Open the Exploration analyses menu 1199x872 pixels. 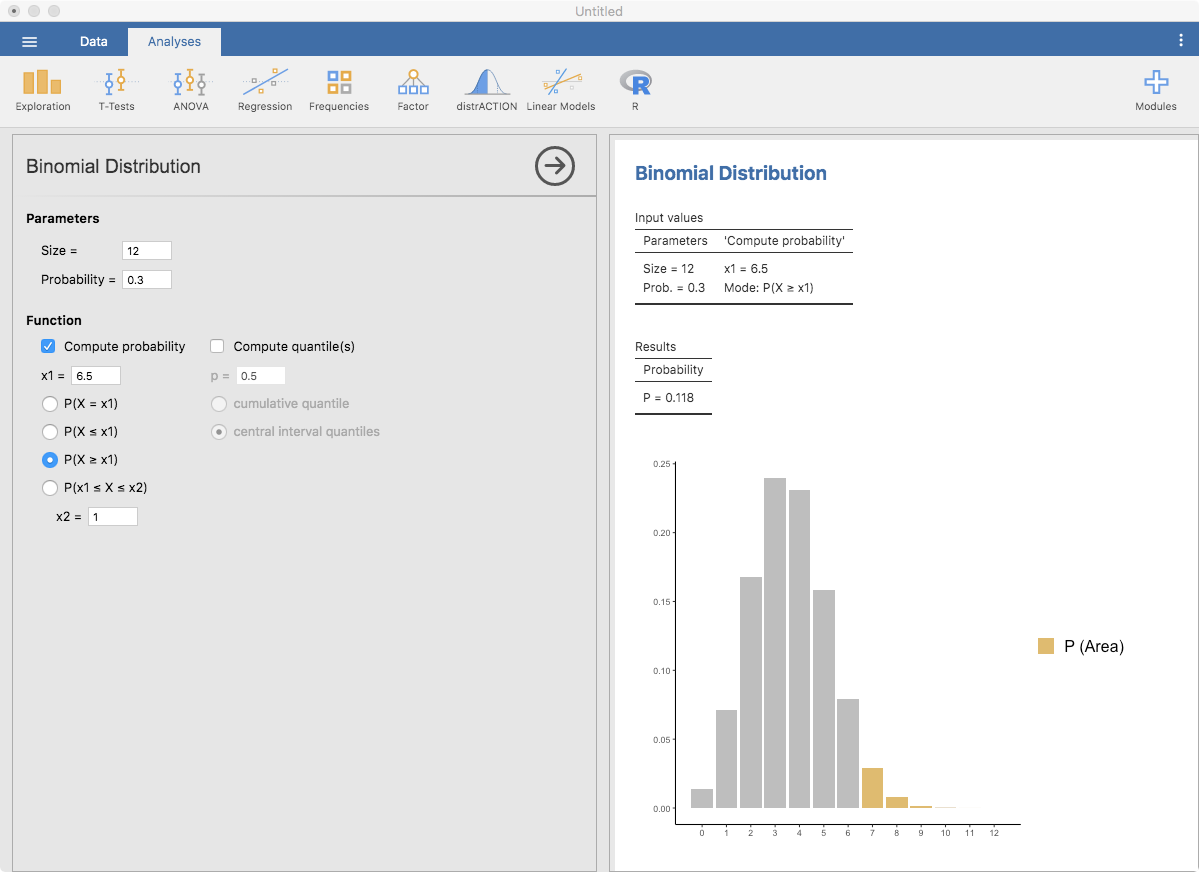point(43,89)
